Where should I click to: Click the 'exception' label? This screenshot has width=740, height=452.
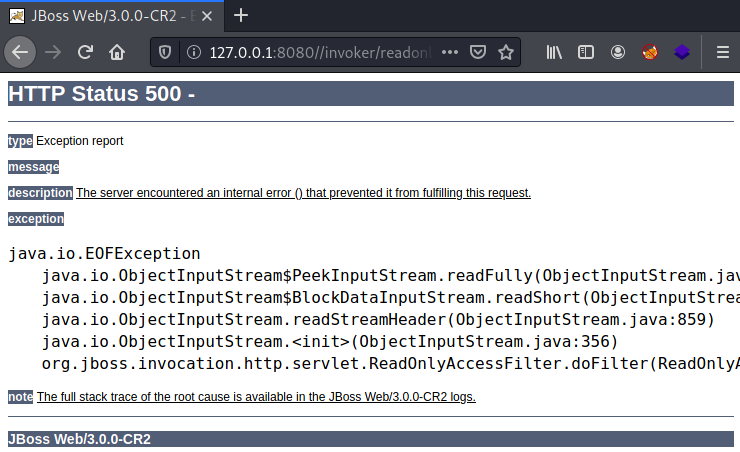pyautogui.click(x=36, y=218)
